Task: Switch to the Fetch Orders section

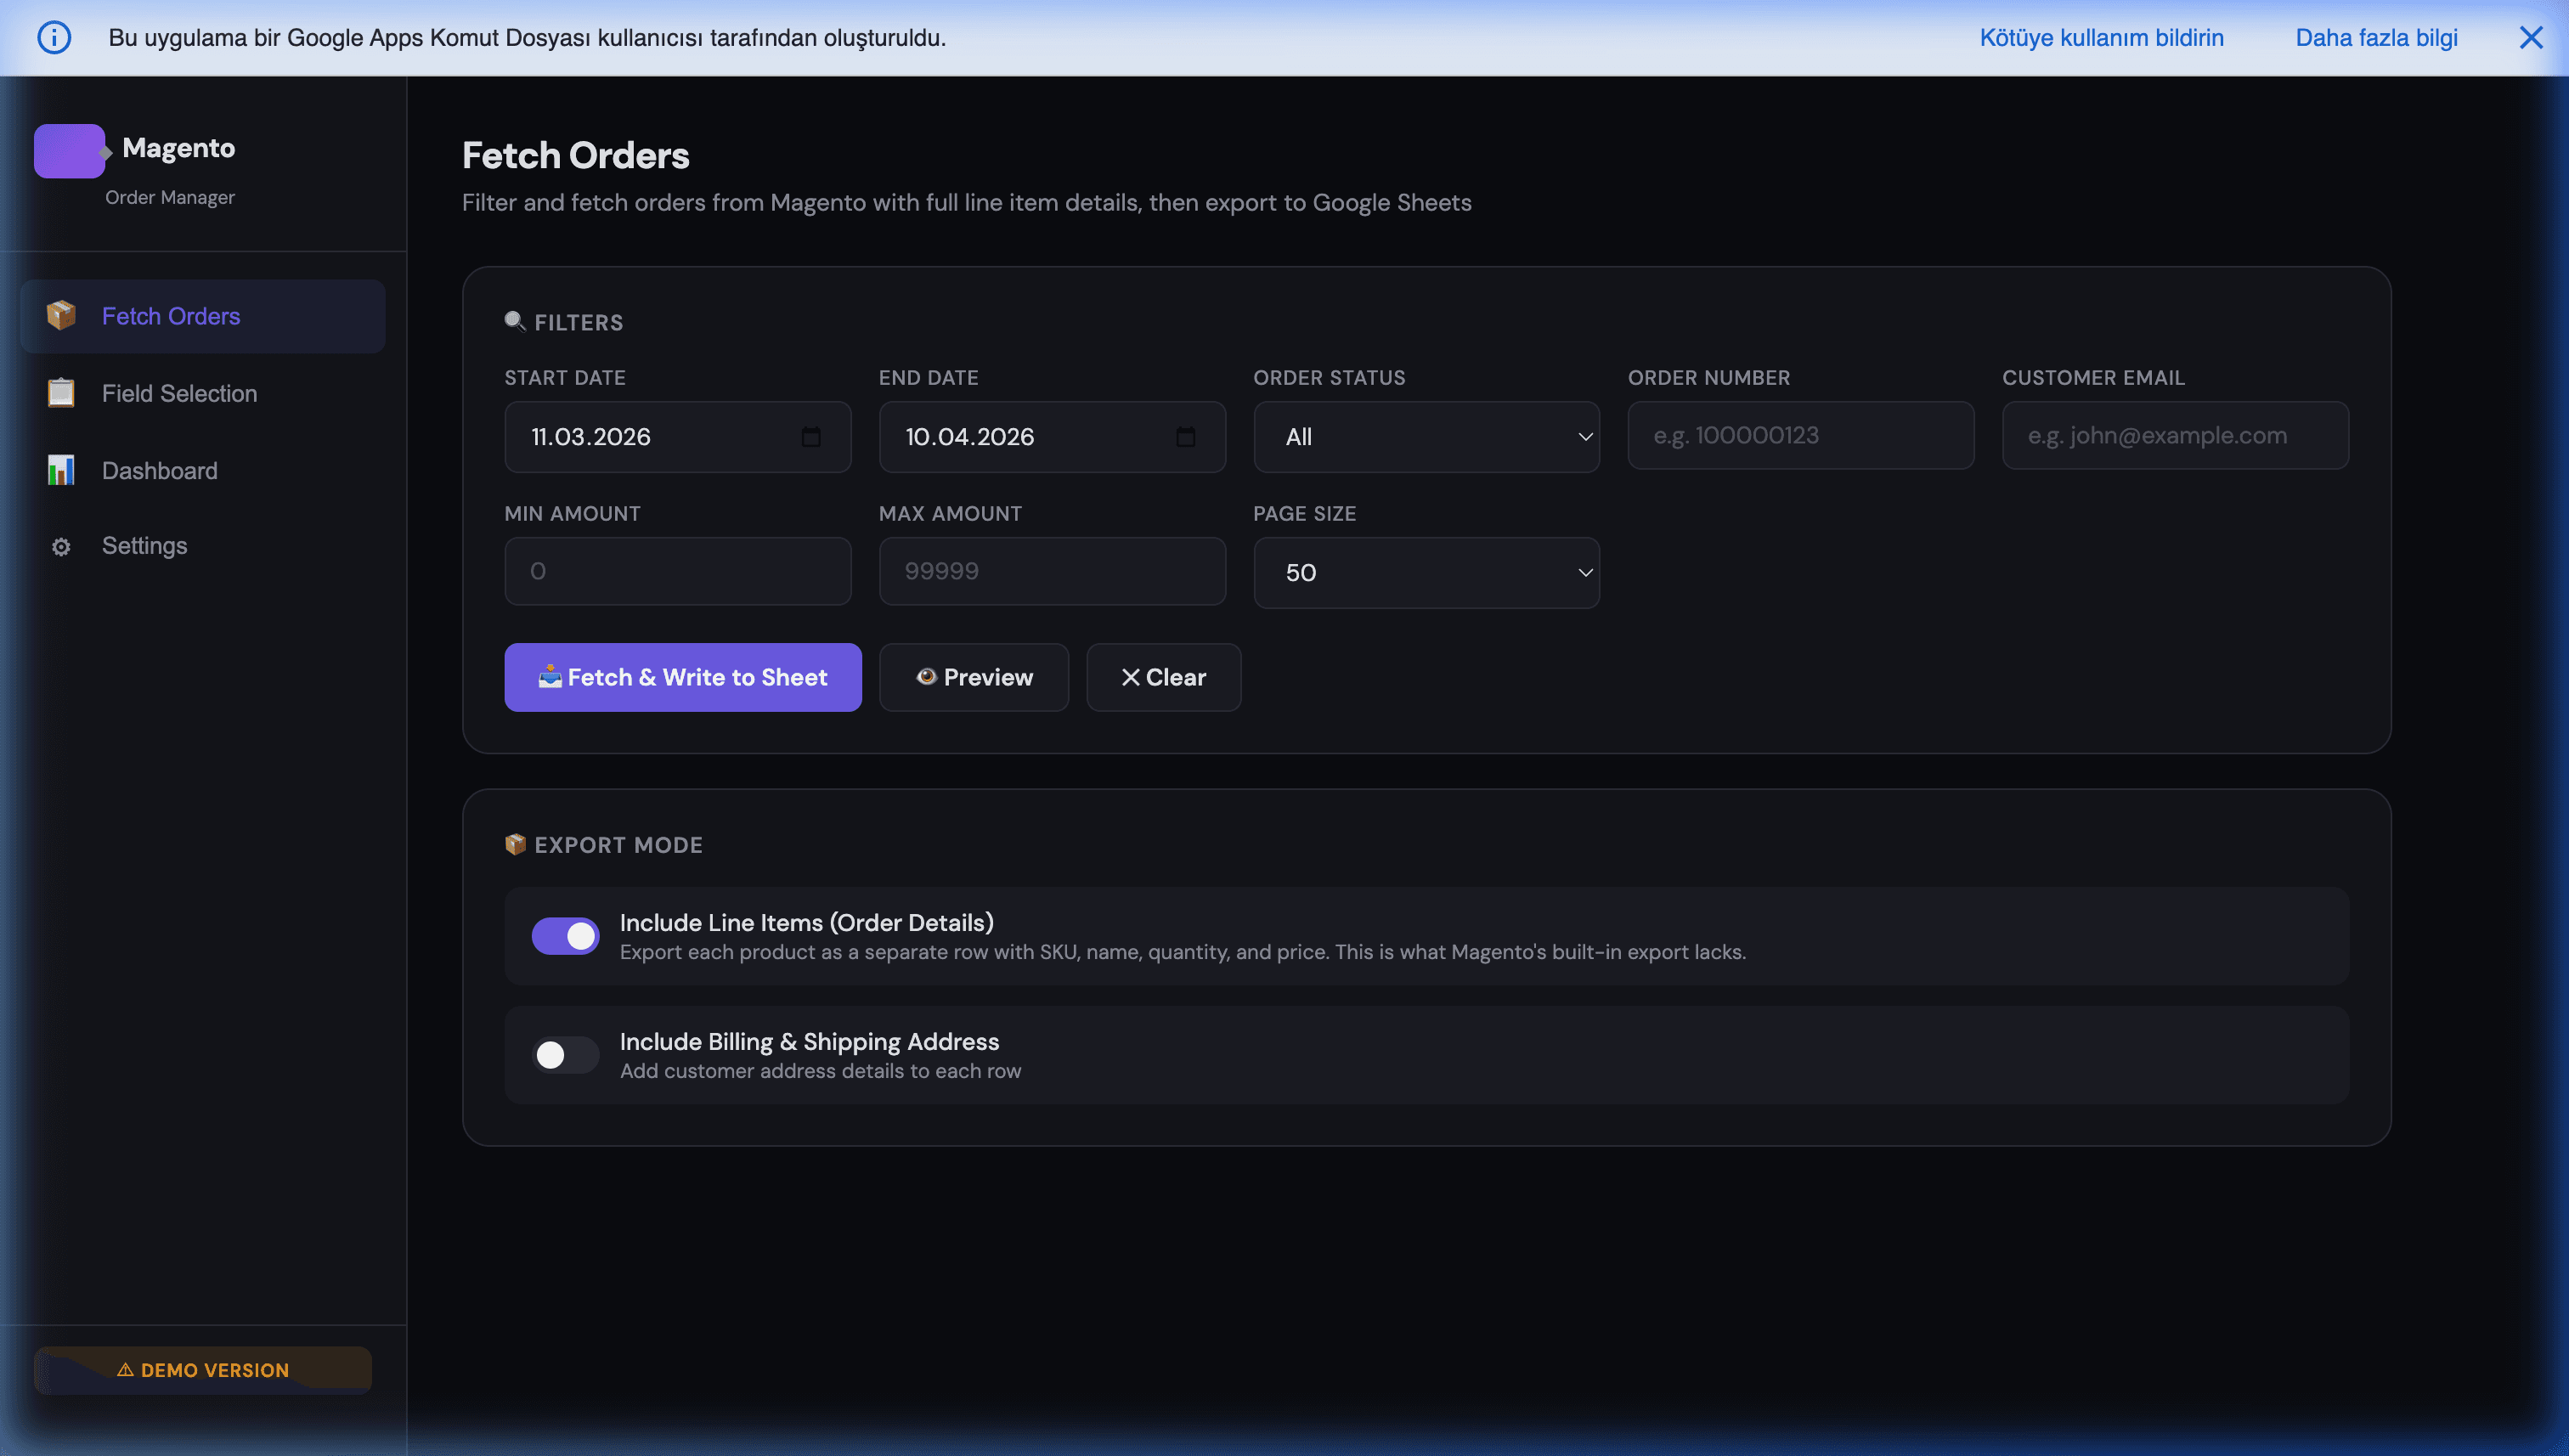Action: pyautogui.click(x=170, y=315)
